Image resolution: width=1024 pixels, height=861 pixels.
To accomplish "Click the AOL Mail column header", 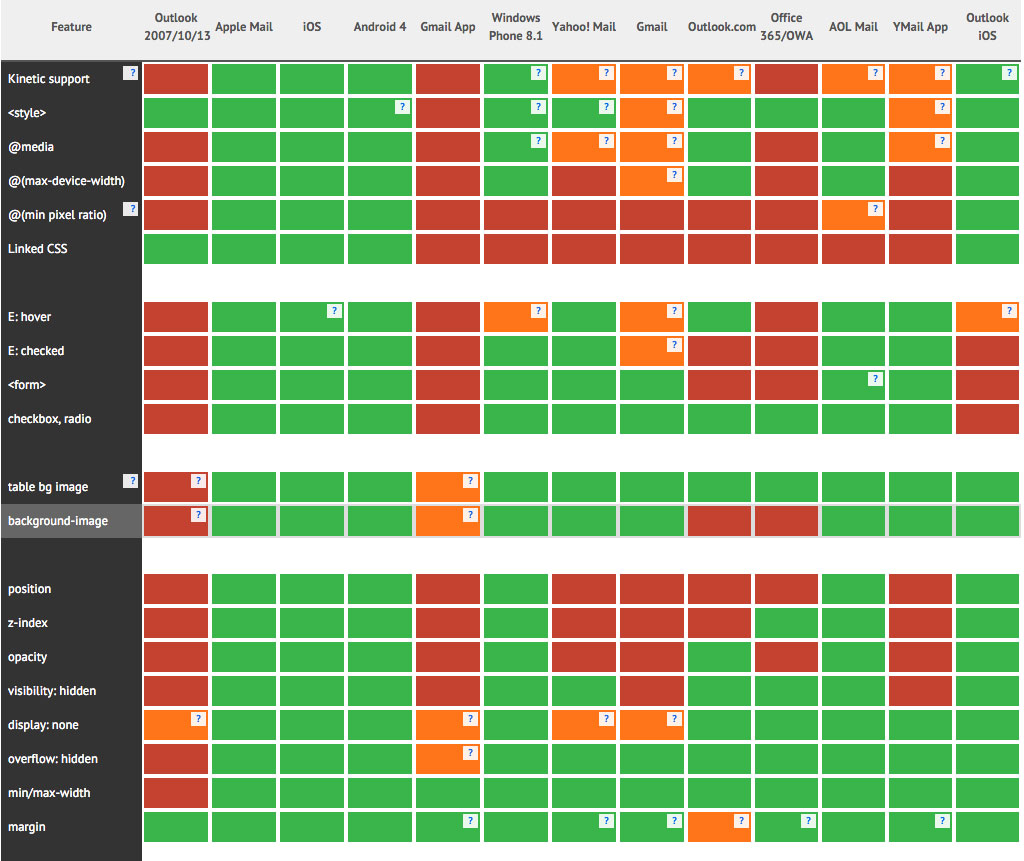I will point(854,27).
